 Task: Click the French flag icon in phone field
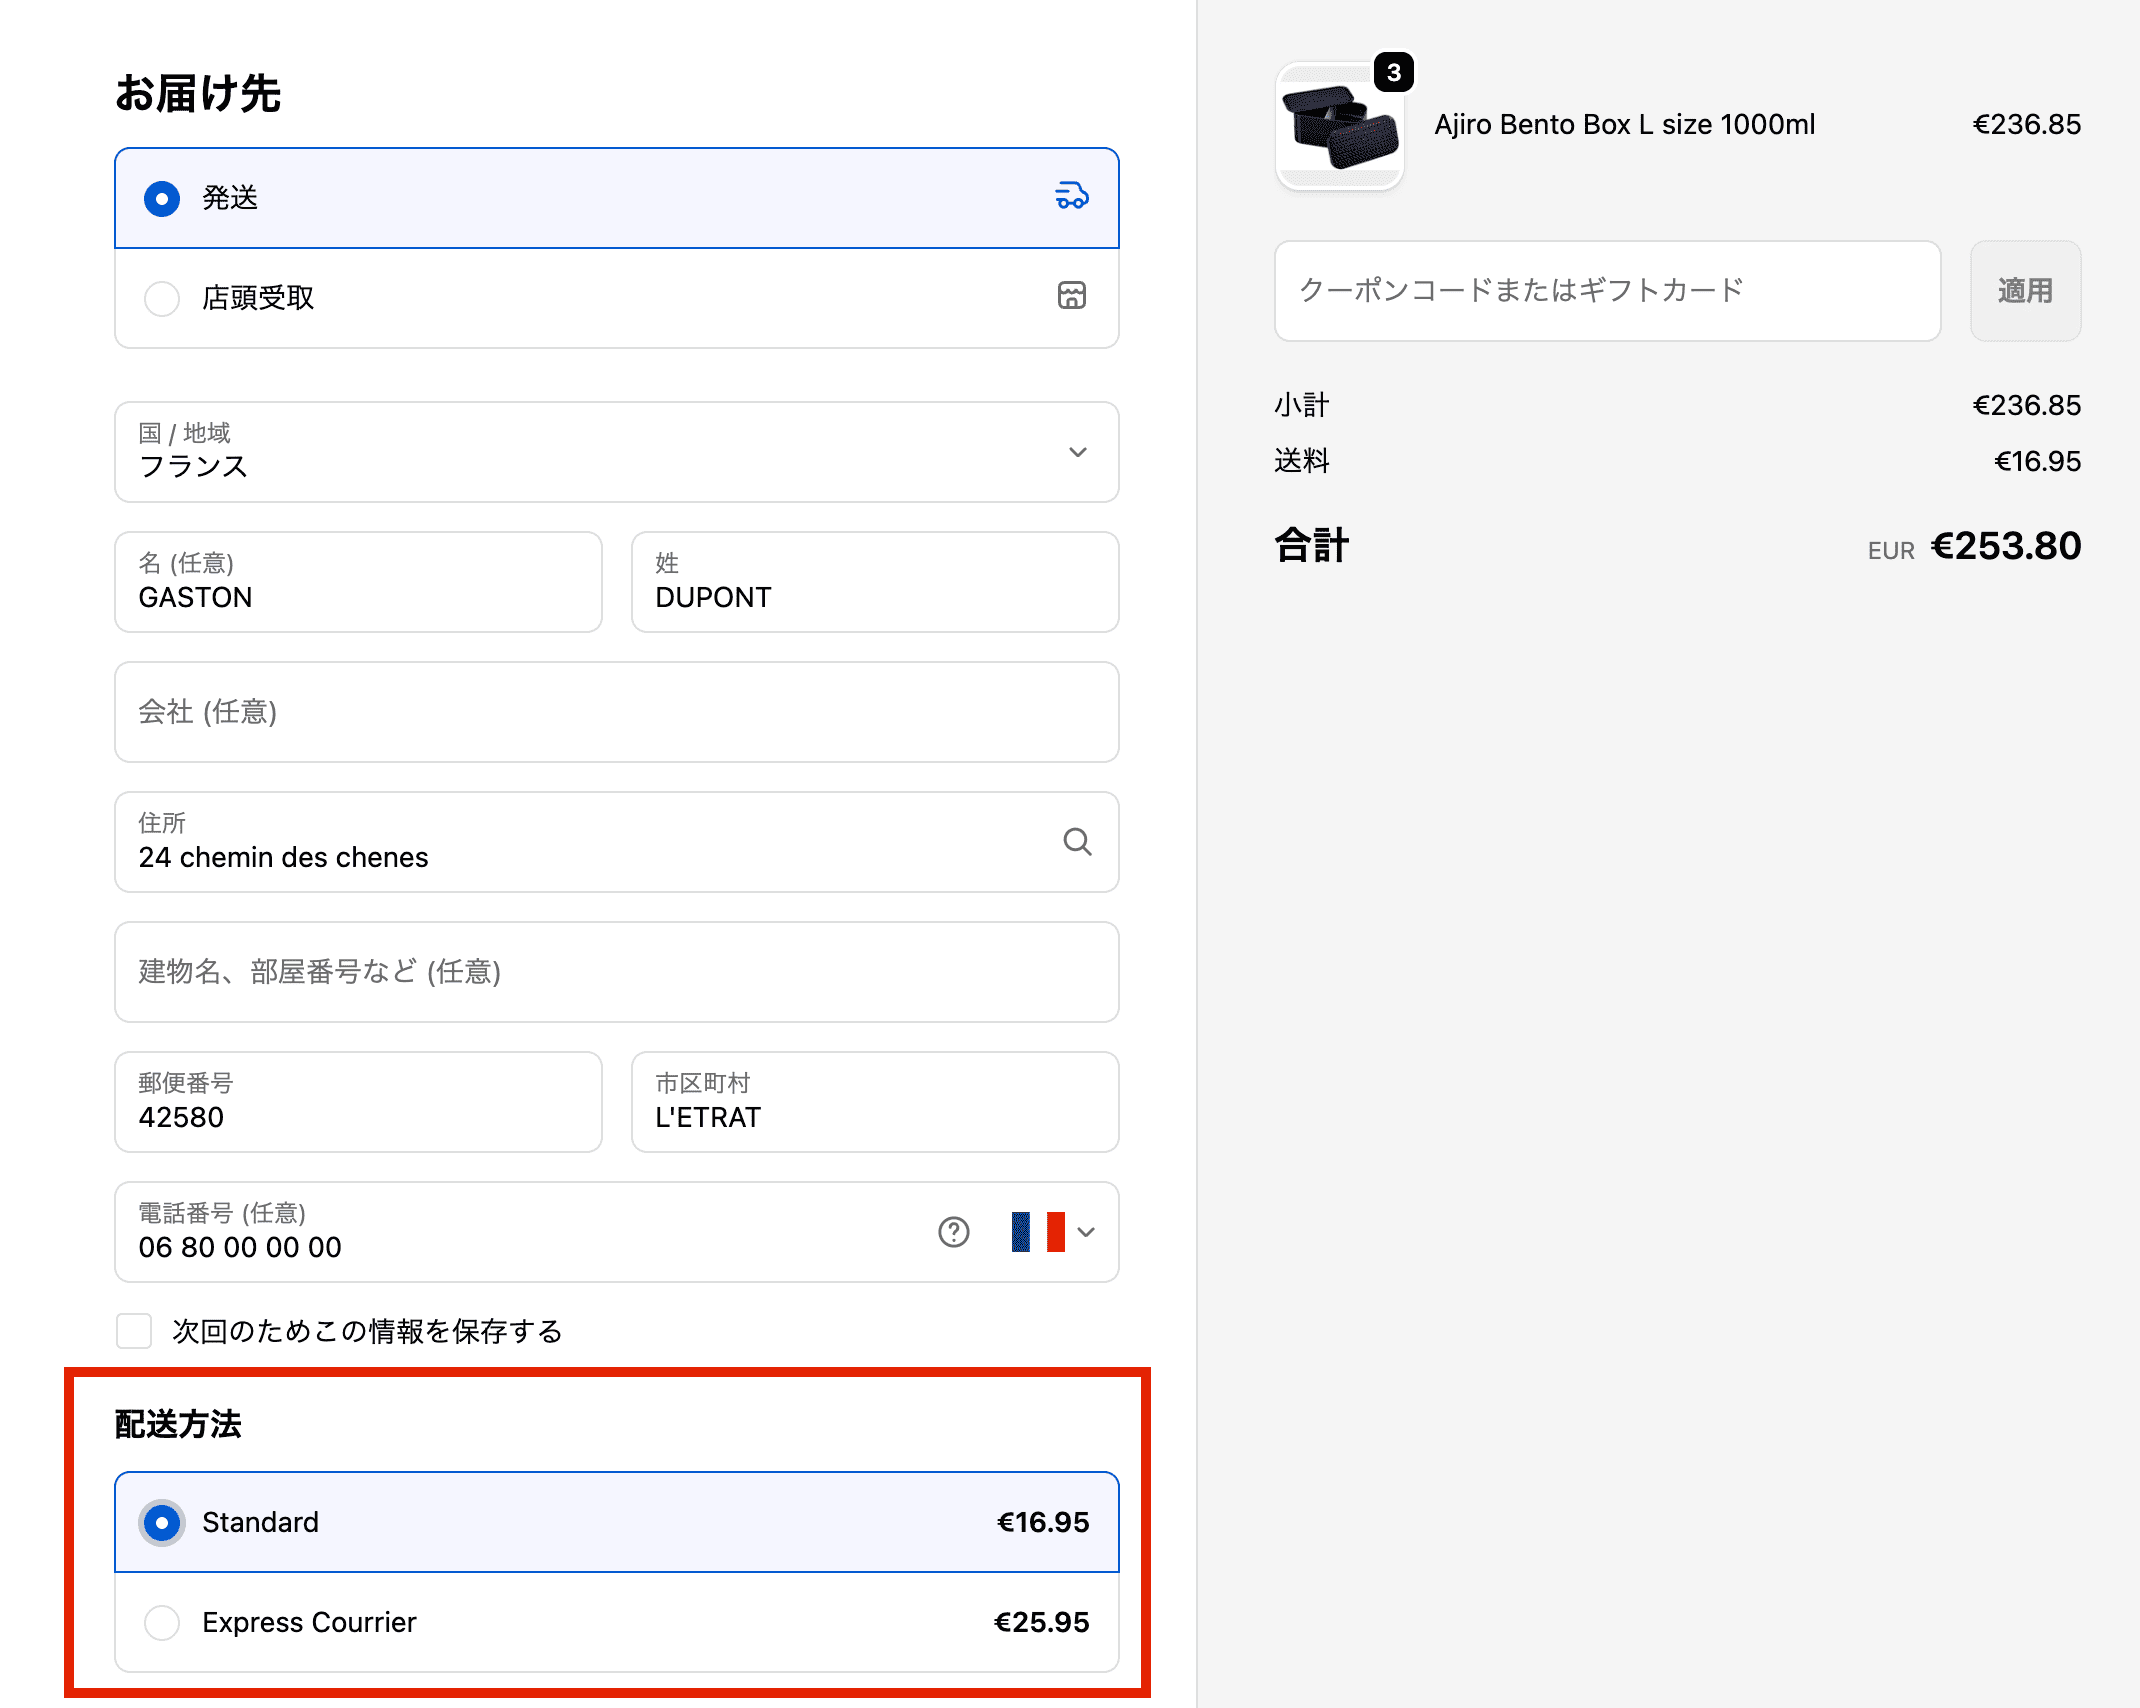point(1035,1232)
